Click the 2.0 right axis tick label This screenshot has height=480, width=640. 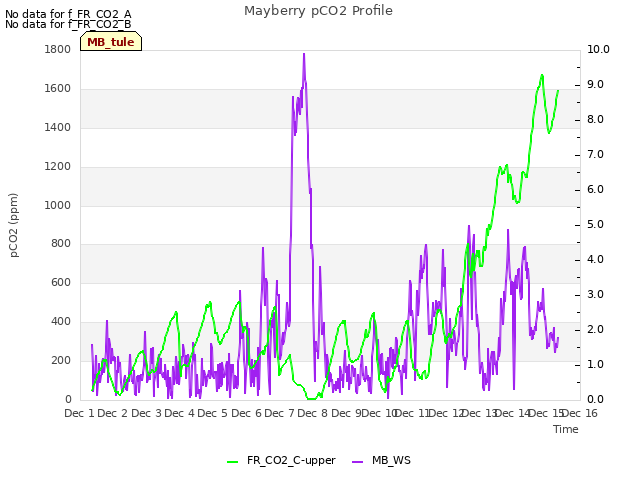click(x=595, y=330)
